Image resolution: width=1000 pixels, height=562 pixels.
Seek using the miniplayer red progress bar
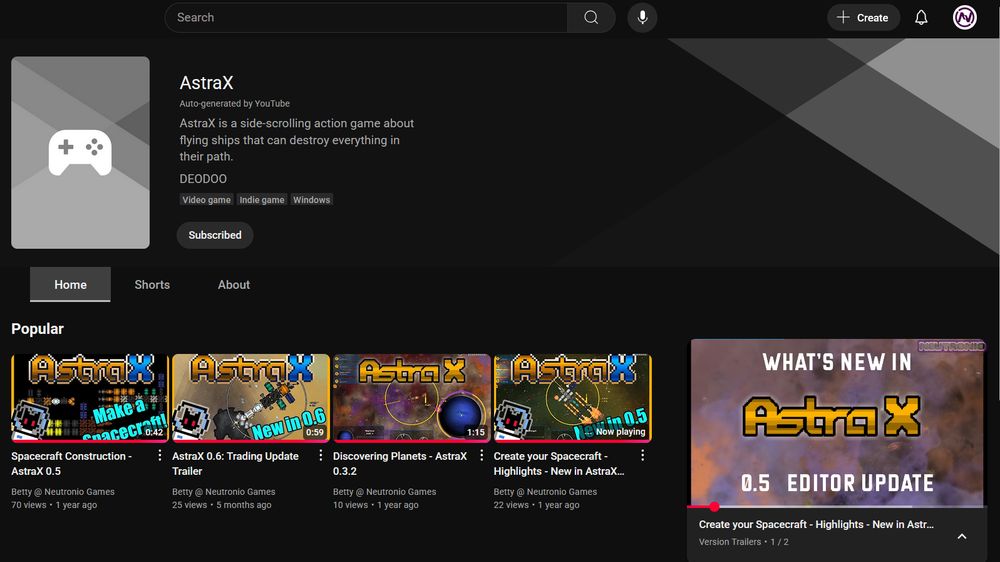click(837, 507)
